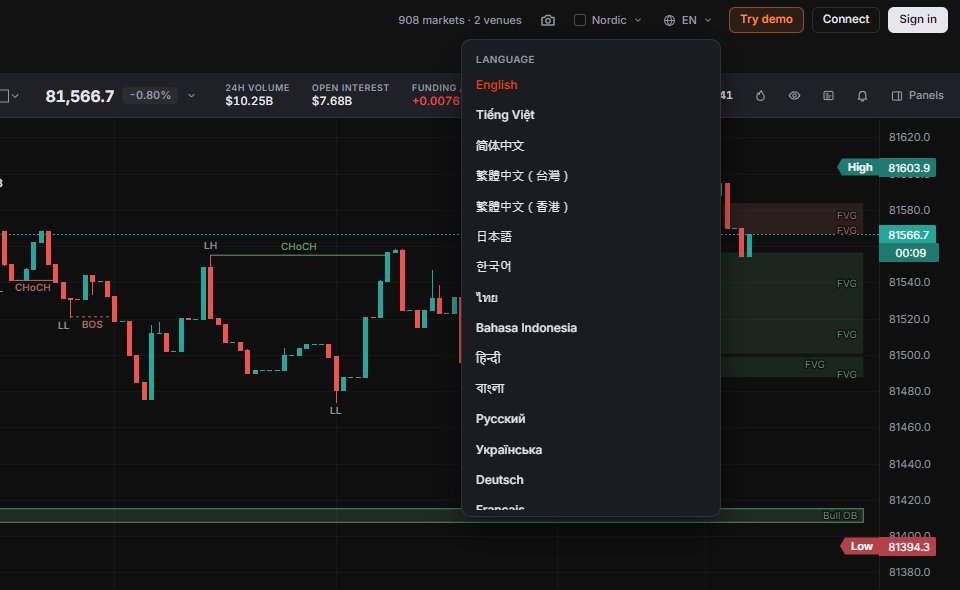Click the -0.80% change badge

[x=150, y=95]
